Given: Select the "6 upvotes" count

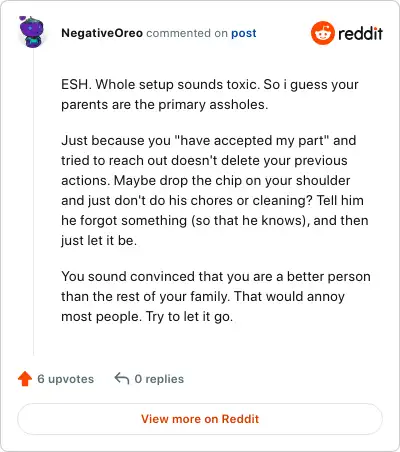Looking at the screenshot, I should click(65, 379).
